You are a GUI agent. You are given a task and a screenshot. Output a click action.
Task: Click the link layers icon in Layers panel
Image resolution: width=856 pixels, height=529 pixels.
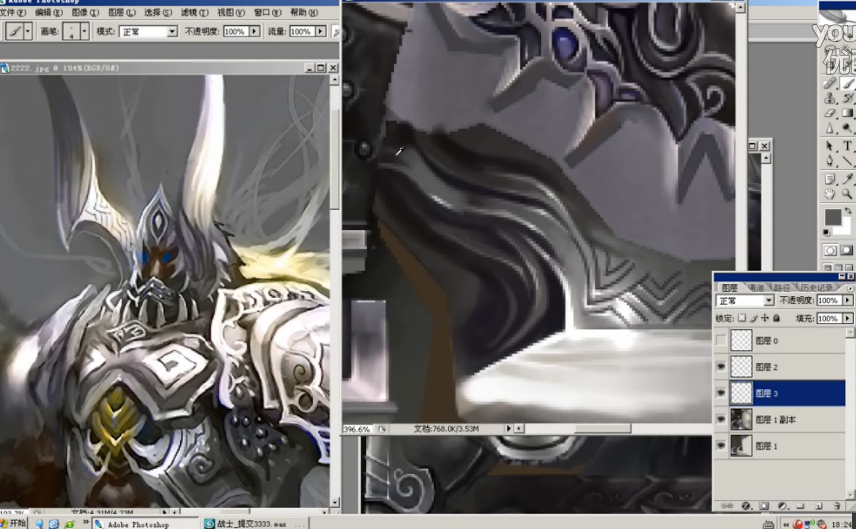(727, 506)
